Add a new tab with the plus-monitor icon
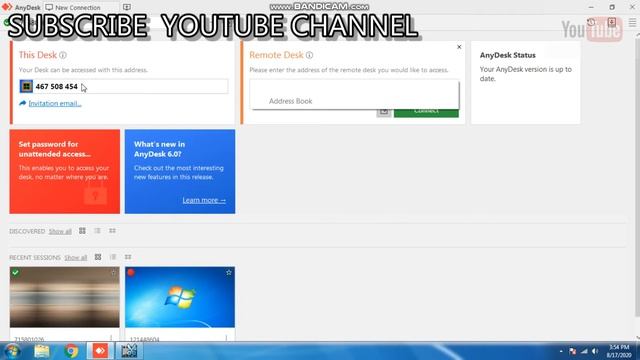 point(127,7)
